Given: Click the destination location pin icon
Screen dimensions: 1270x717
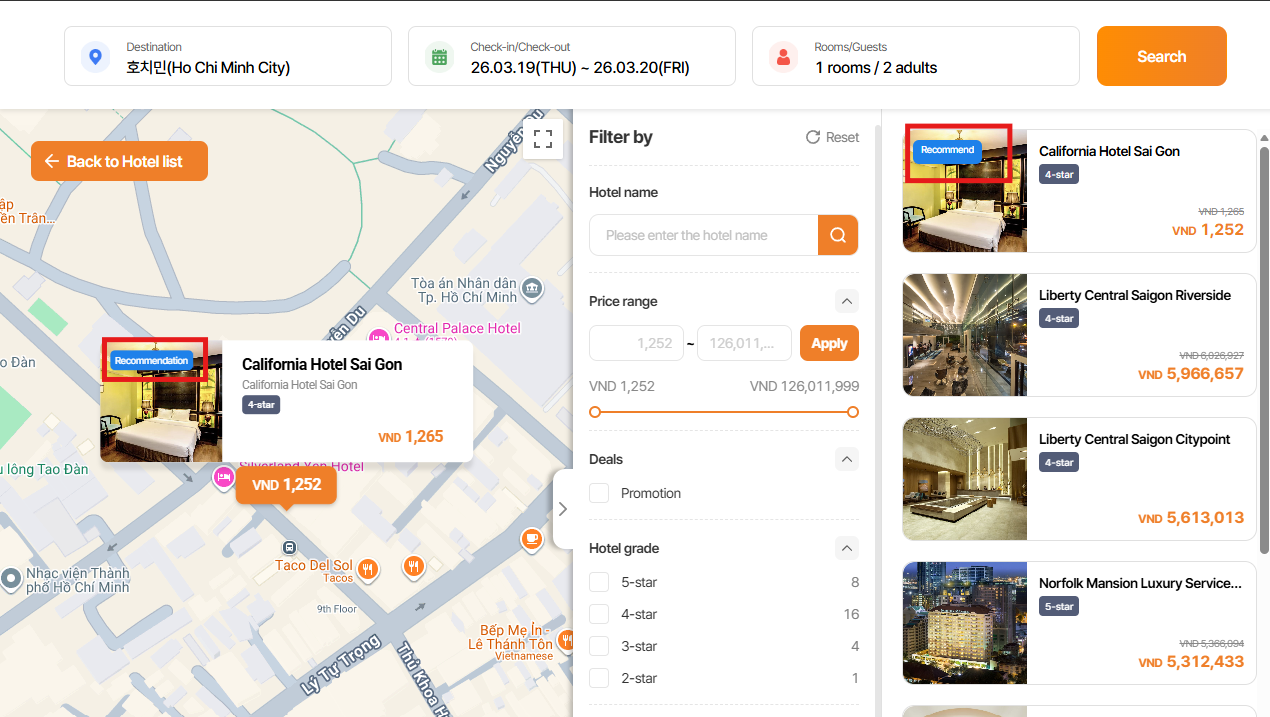Looking at the screenshot, I should click(95, 57).
